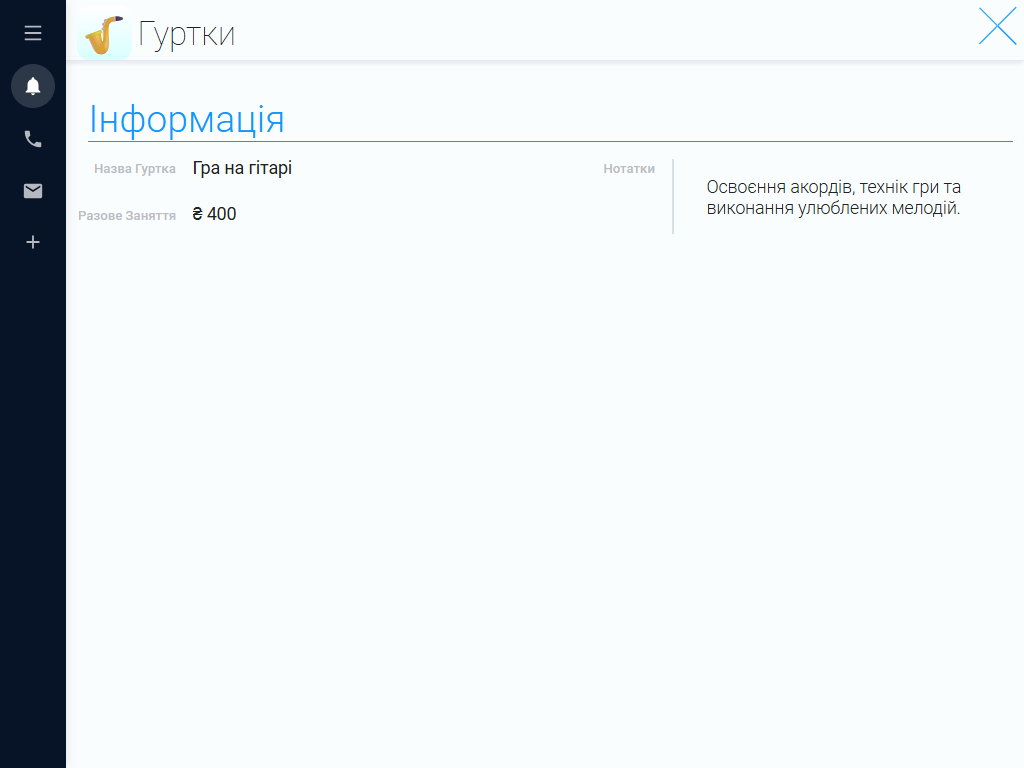This screenshot has height=768, width=1024.
Task: Click the Гуртки header title
Action: 187,34
